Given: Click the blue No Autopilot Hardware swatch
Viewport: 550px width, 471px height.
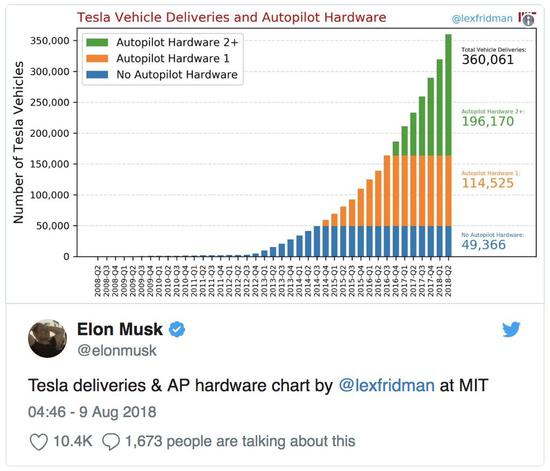Looking at the screenshot, I should [97, 74].
